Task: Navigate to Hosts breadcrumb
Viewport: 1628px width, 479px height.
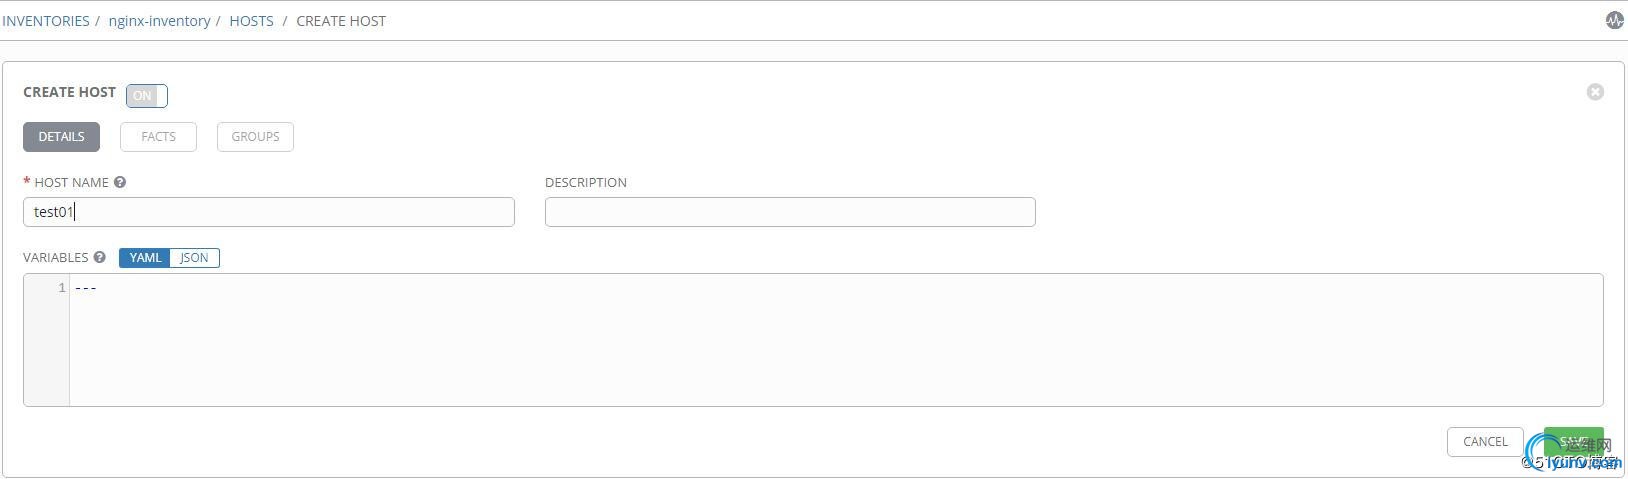Action: click(x=251, y=21)
